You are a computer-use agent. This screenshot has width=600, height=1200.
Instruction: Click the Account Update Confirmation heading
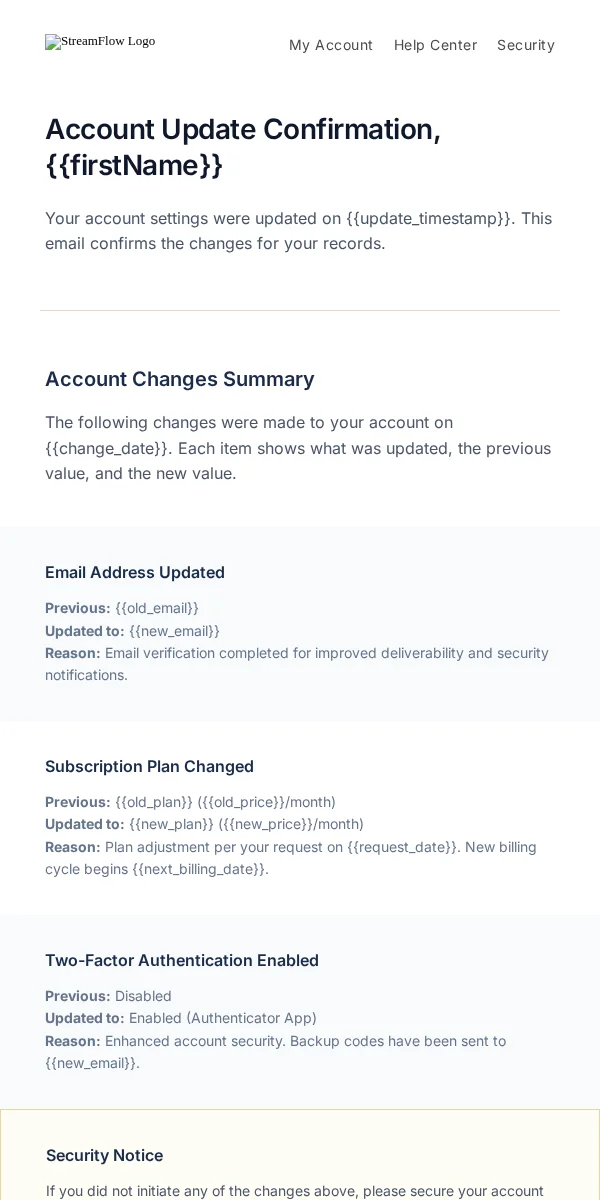(x=243, y=147)
